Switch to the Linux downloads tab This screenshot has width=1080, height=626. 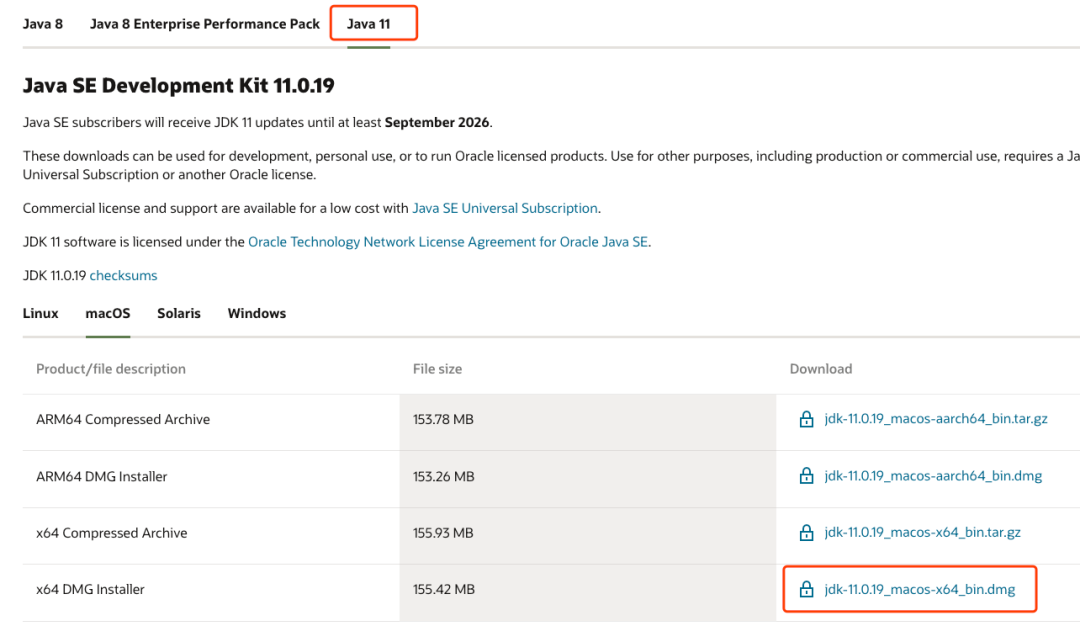41,313
